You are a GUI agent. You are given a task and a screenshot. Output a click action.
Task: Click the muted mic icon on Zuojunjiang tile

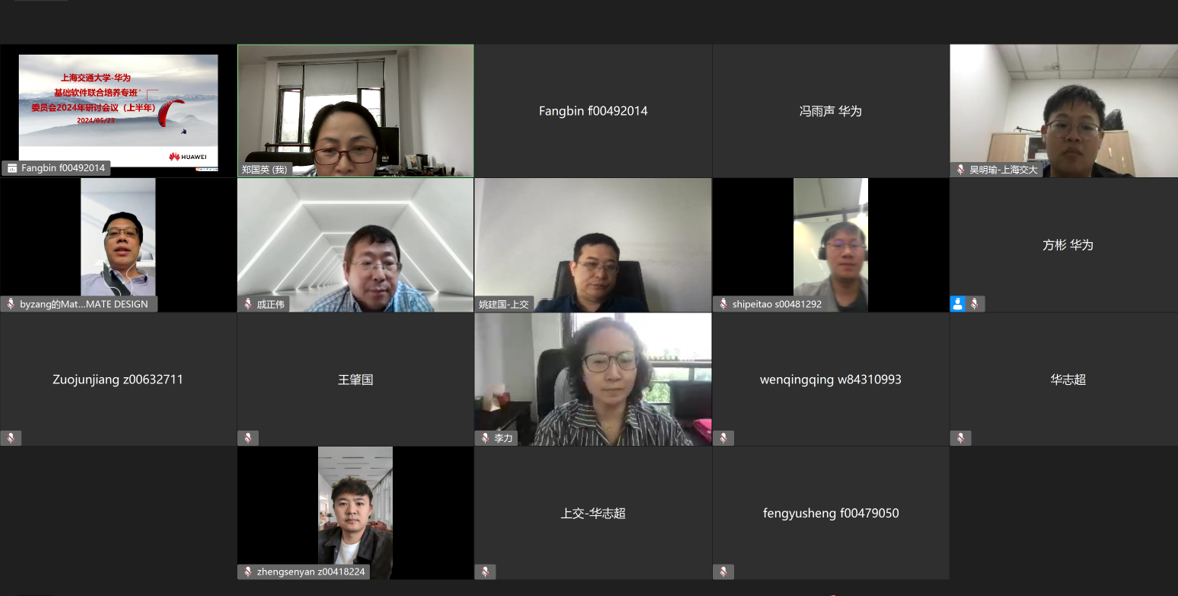11,438
